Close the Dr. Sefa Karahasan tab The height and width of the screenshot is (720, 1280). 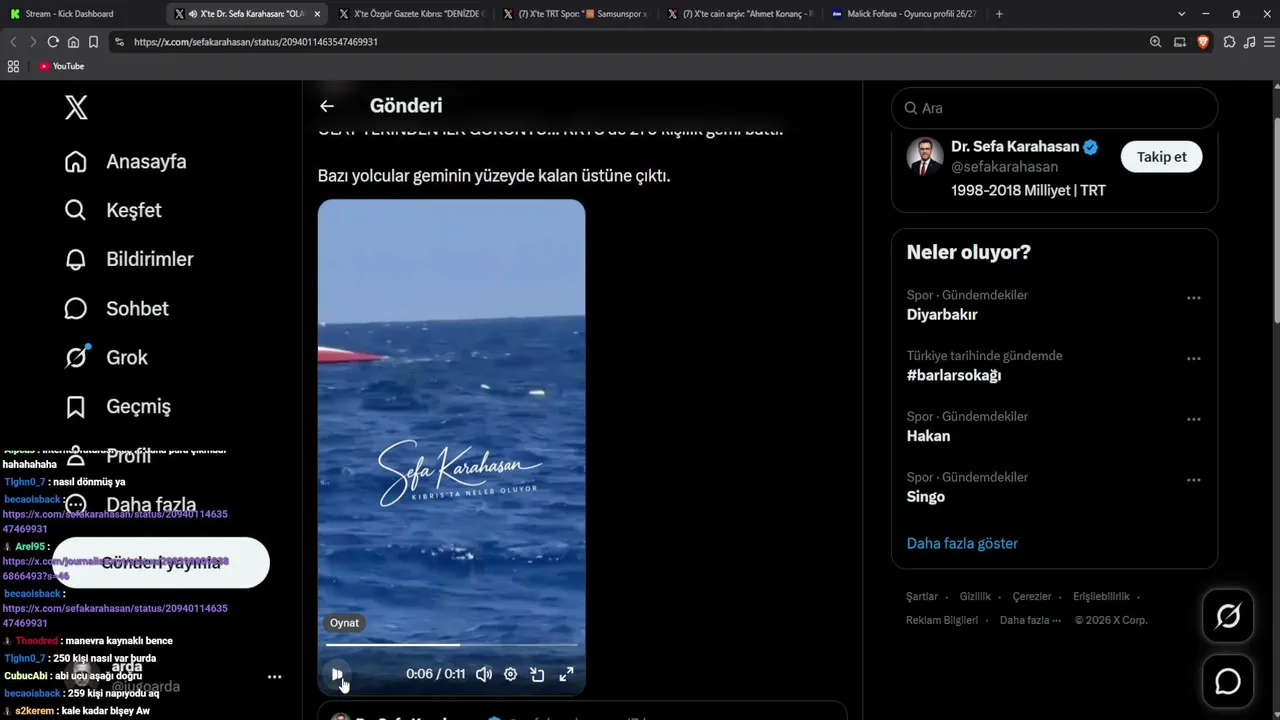tap(317, 14)
